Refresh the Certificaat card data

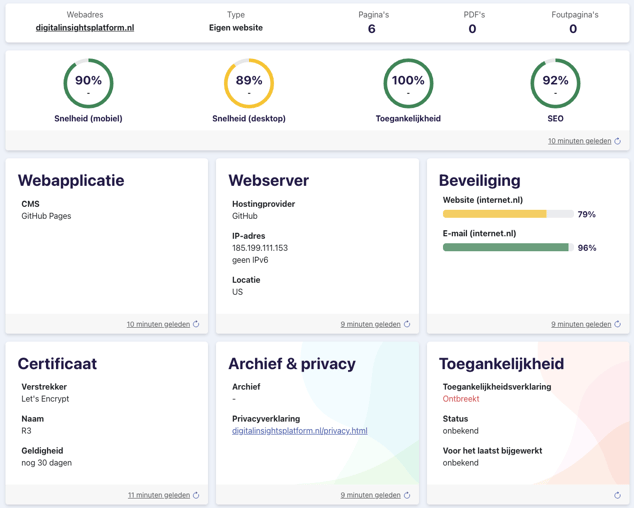pyautogui.click(x=196, y=495)
